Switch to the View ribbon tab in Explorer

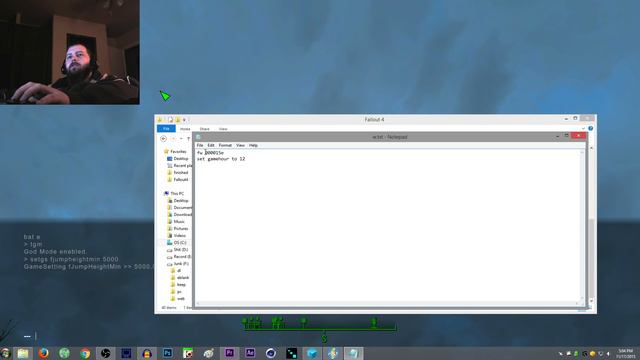pyautogui.click(x=223, y=129)
